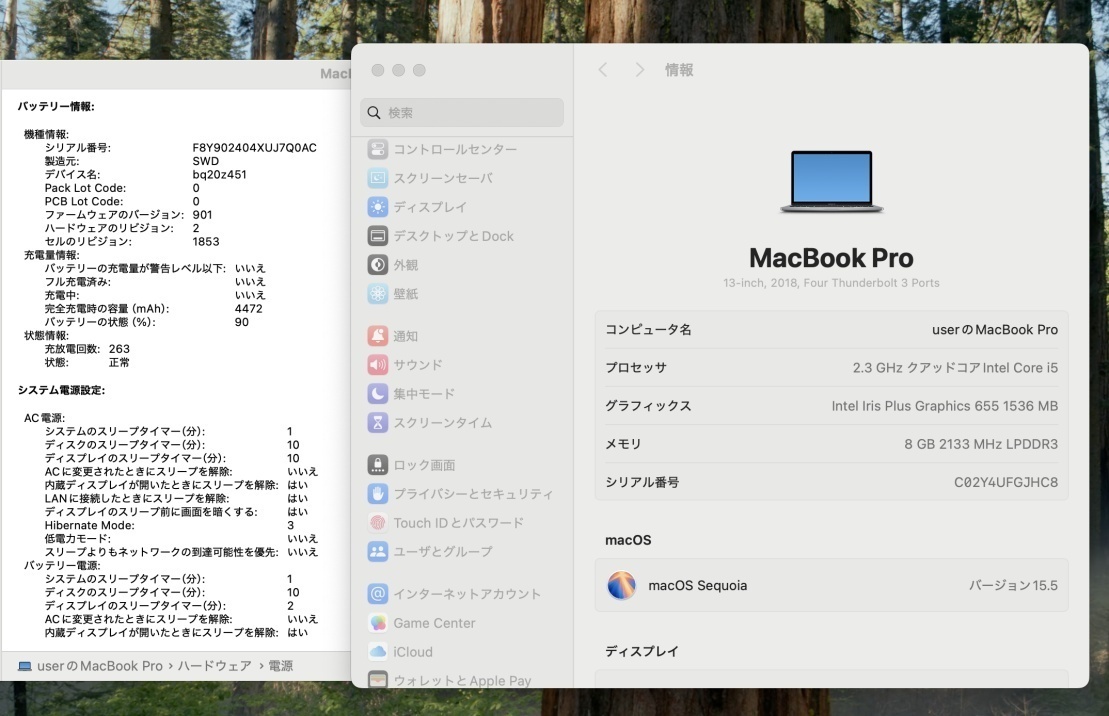Open Wallpaper (壁紙) sidebar icon

coord(378,294)
